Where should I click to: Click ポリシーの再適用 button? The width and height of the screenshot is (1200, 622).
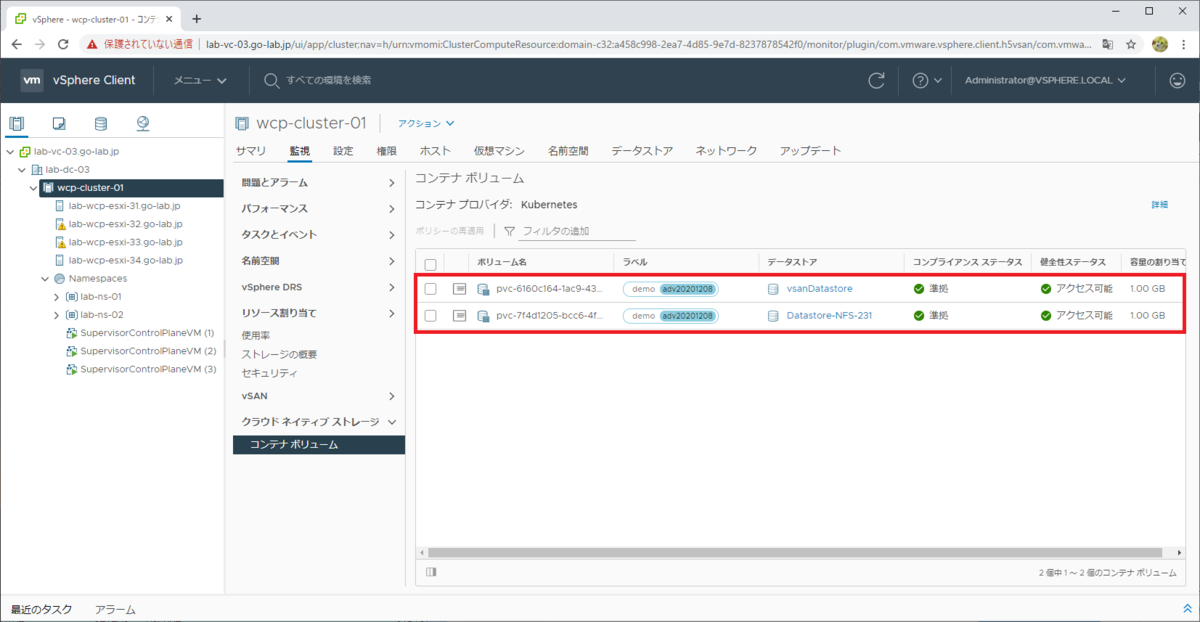(449, 231)
